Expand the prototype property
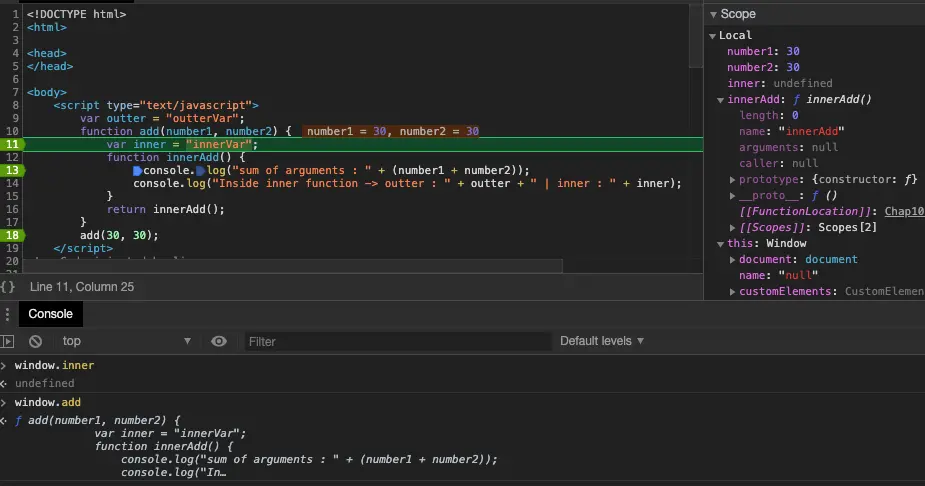The image size is (925, 486). (x=732, y=179)
